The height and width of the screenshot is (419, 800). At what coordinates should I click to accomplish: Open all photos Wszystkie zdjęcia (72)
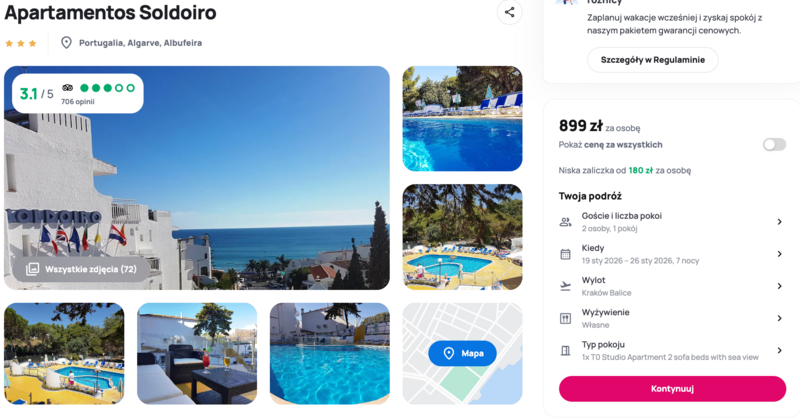click(x=81, y=269)
